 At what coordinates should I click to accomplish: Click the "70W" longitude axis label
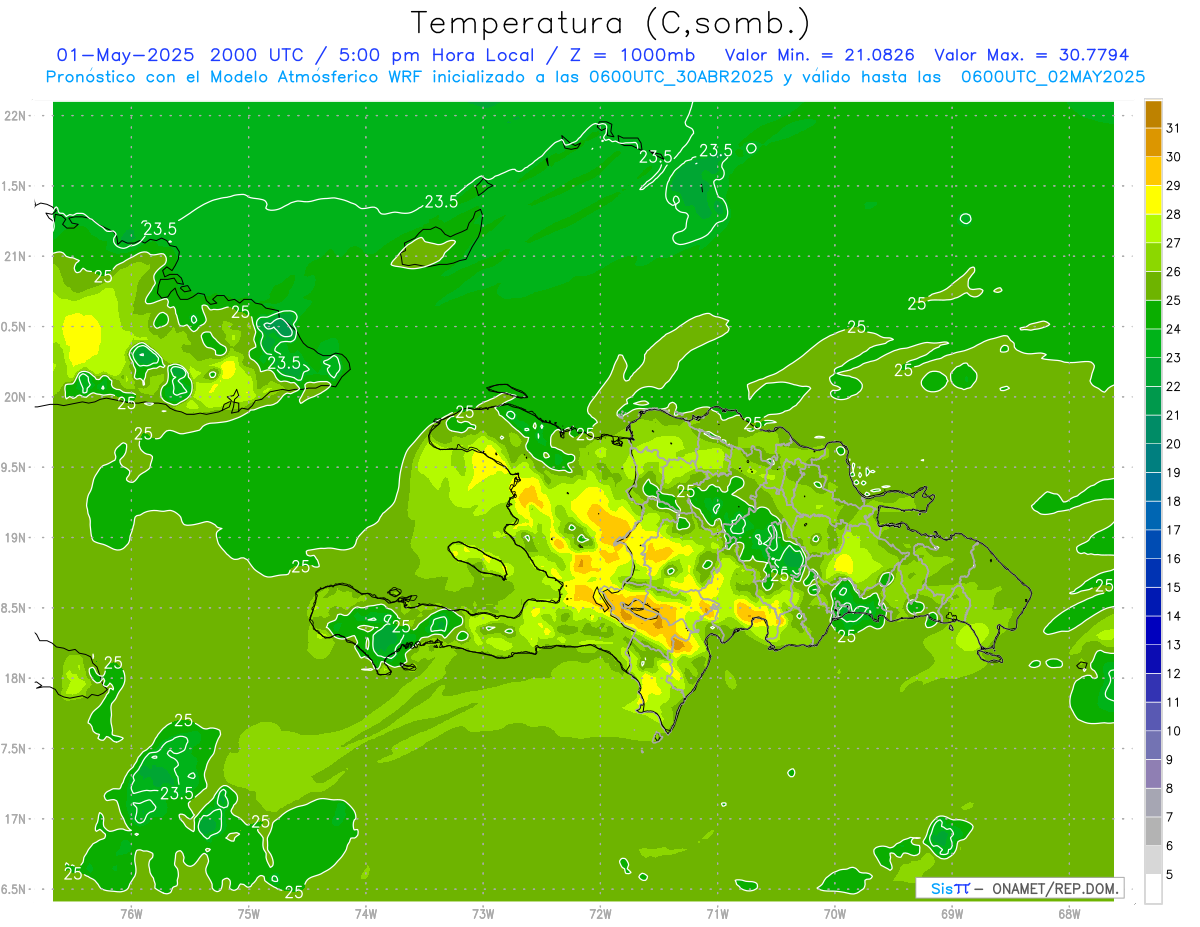pyautogui.click(x=835, y=915)
